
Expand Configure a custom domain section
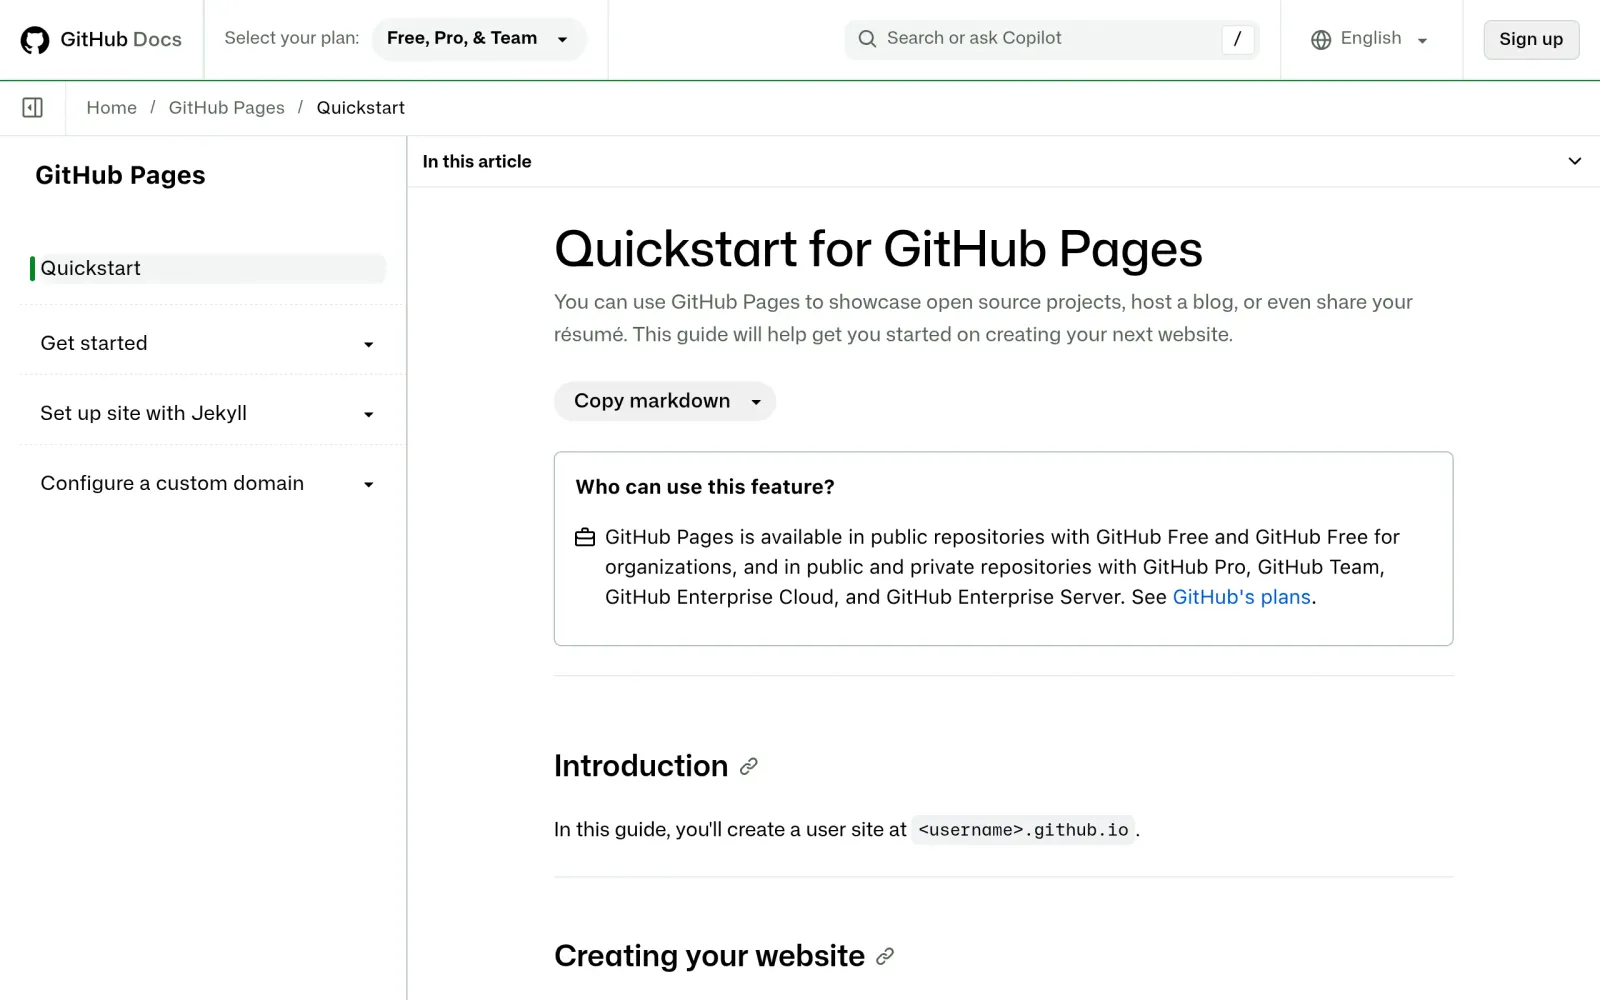point(208,483)
